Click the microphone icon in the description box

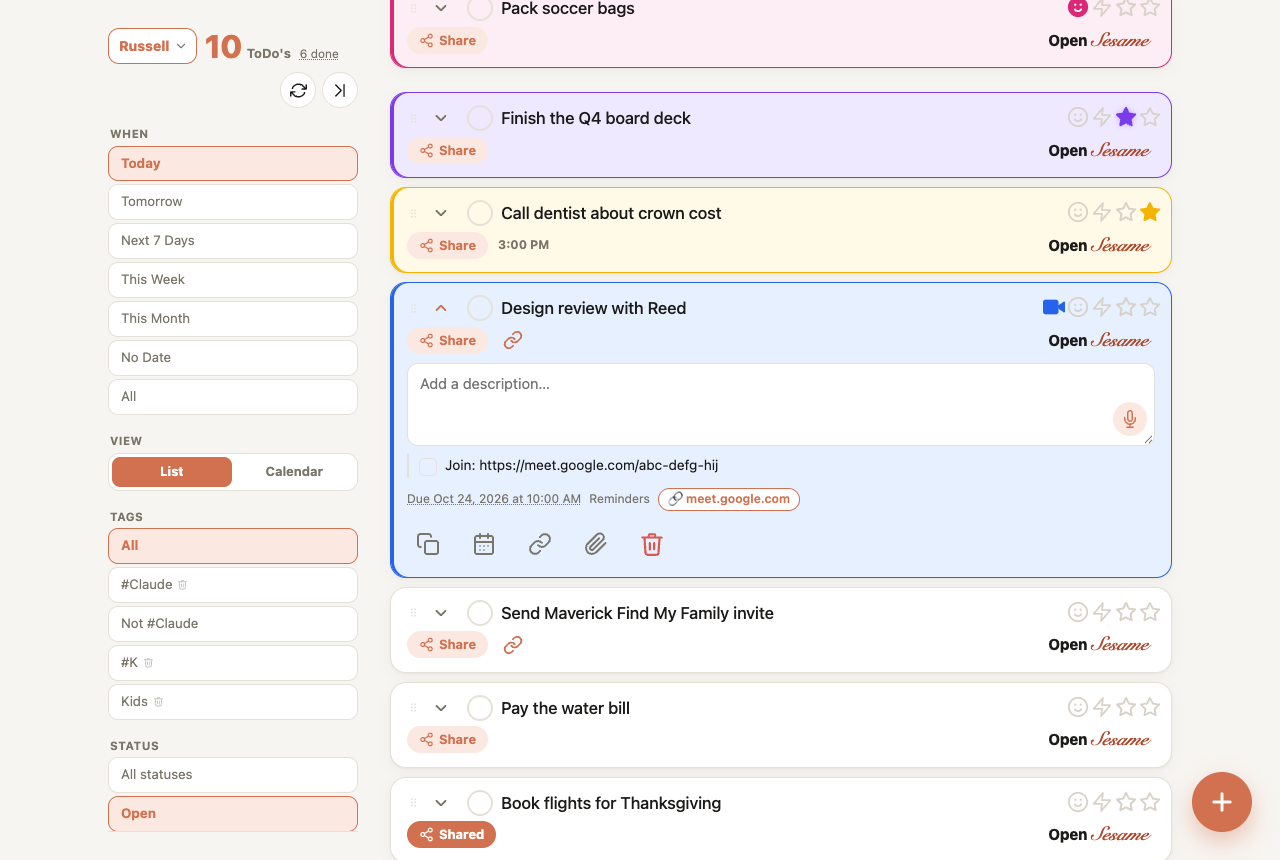(1130, 419)
